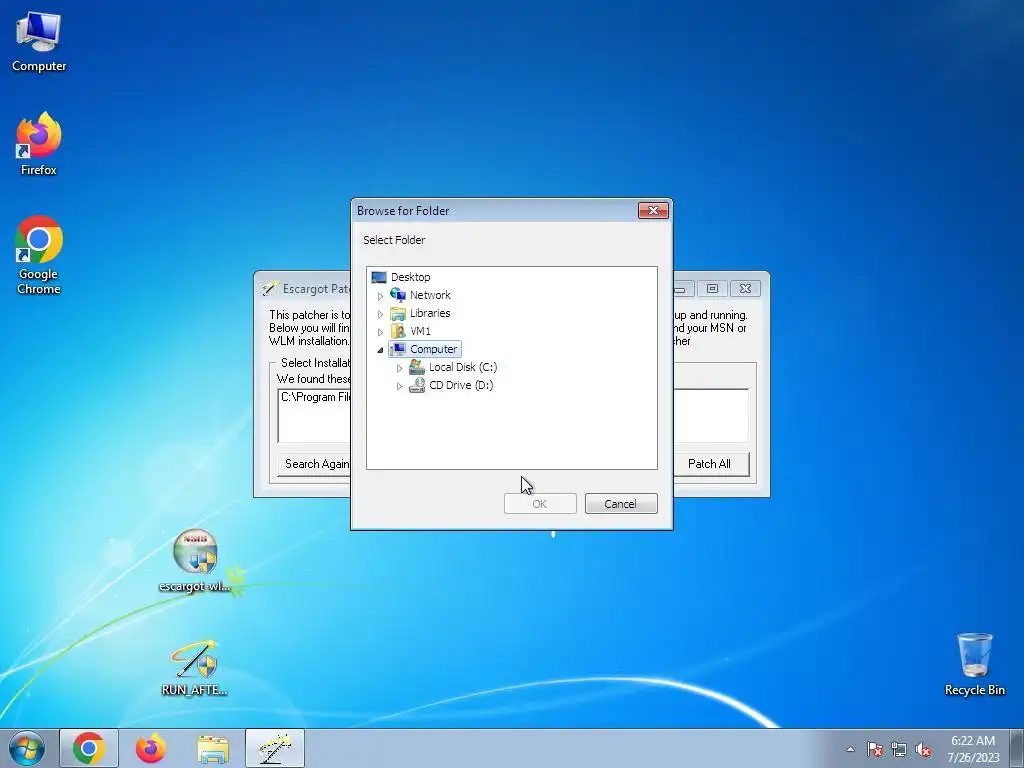Switch to Firefox in the taskbar
The image size is (1024, 768).
150,748
